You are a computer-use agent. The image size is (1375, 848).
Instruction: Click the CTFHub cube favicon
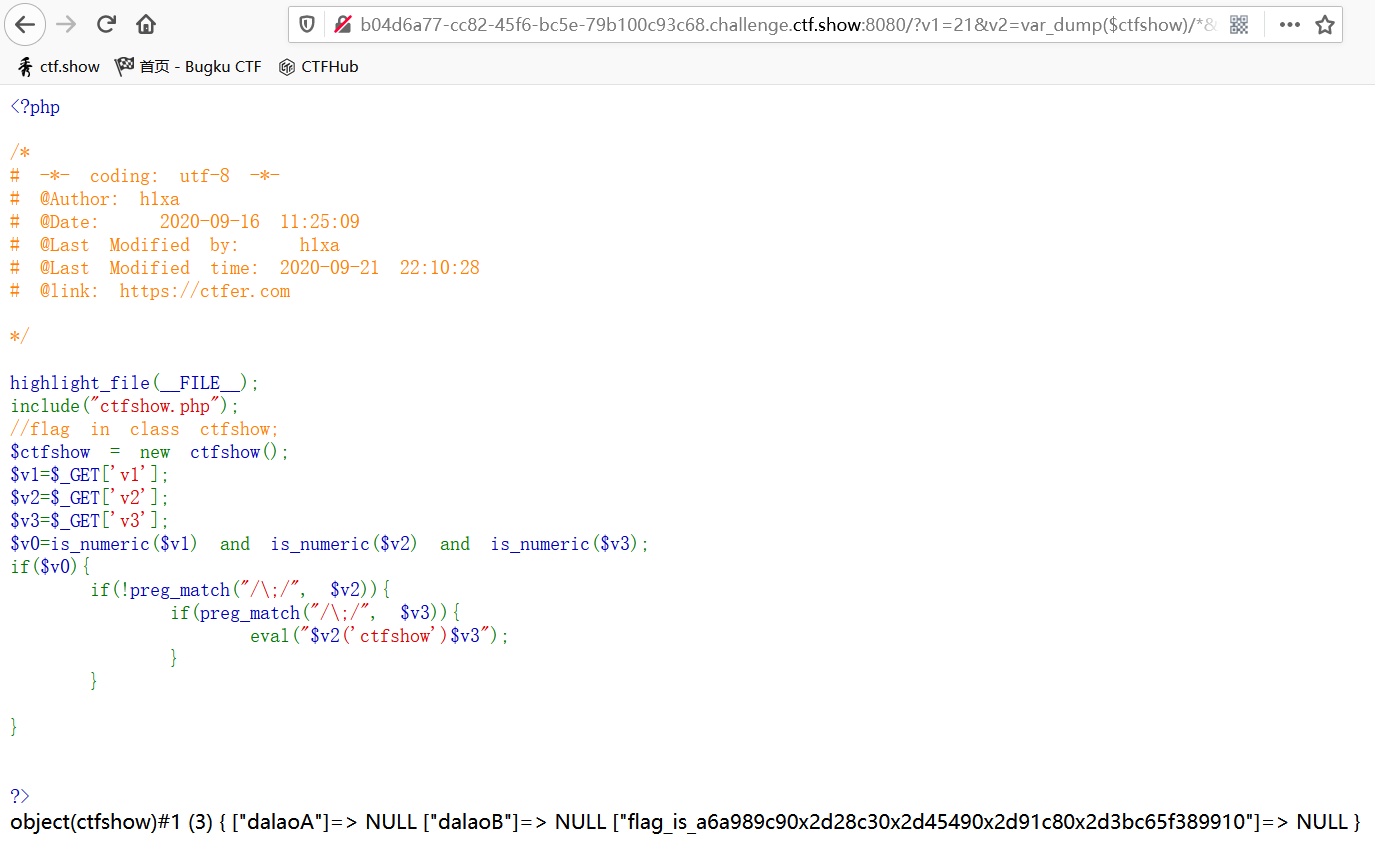pos(287,66)
